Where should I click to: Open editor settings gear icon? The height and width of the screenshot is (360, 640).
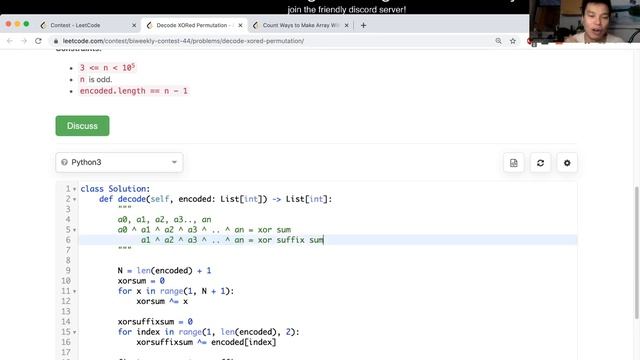[x=567, y=163]
